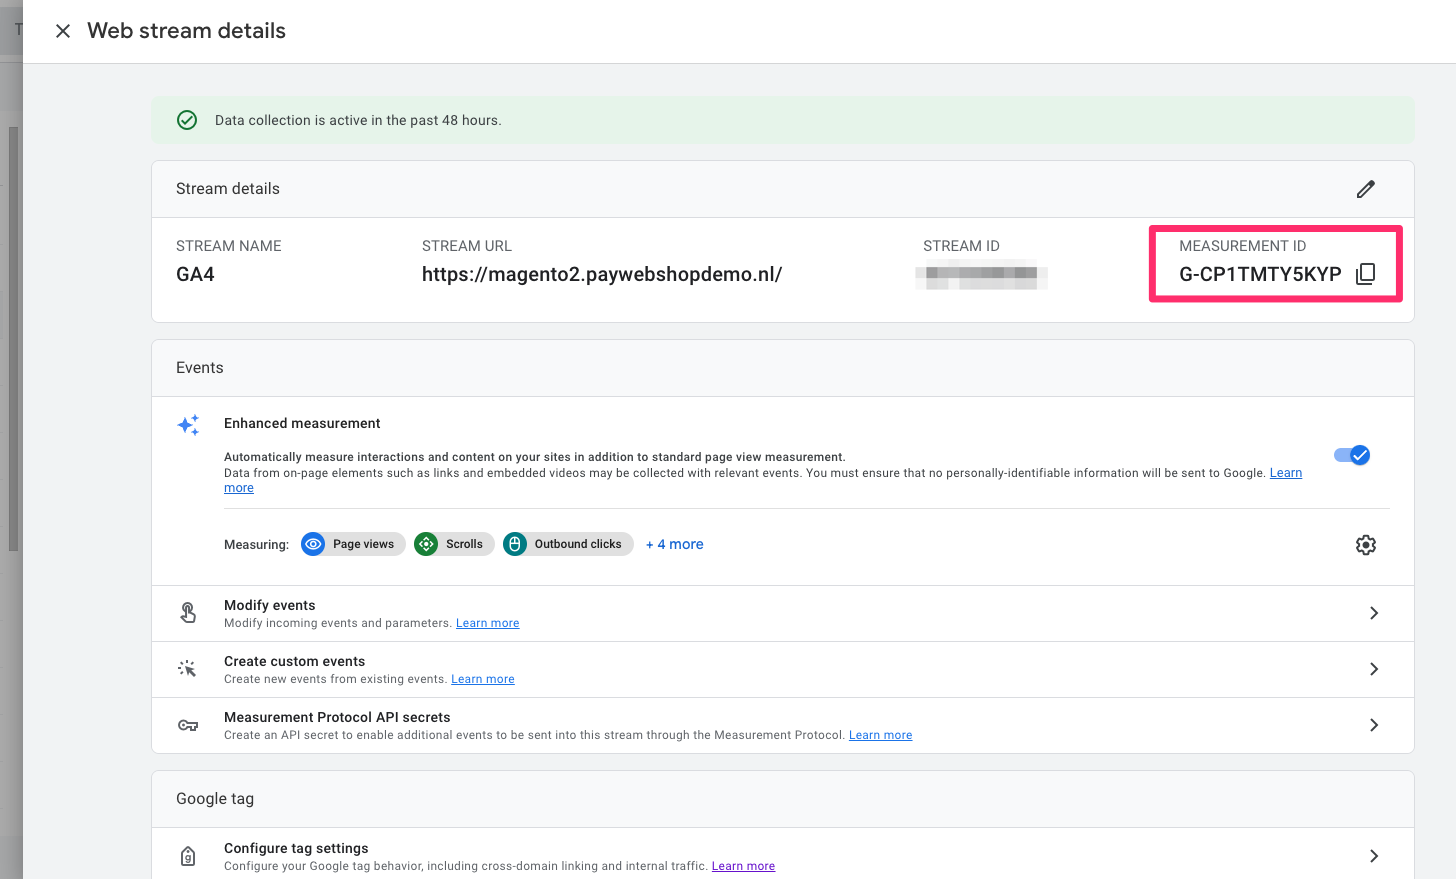Click the Enhanced measurement heading
This screenshot has width=1456, height=879.
tap(302, 423)
